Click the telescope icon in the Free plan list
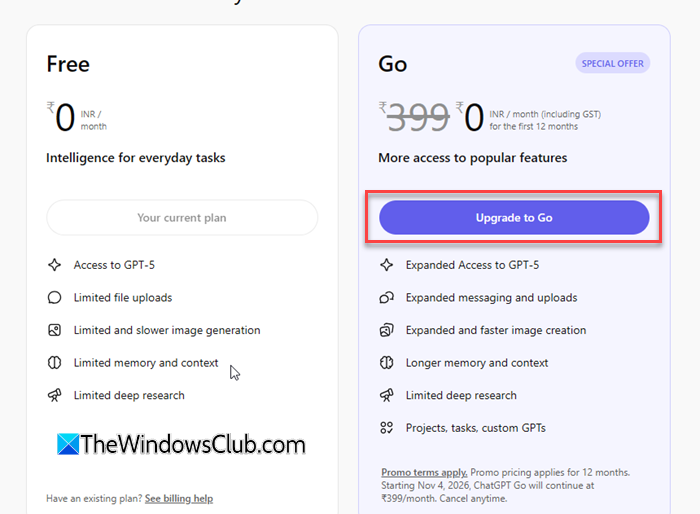This screenshot has width=700, height=514. point(54,395)
